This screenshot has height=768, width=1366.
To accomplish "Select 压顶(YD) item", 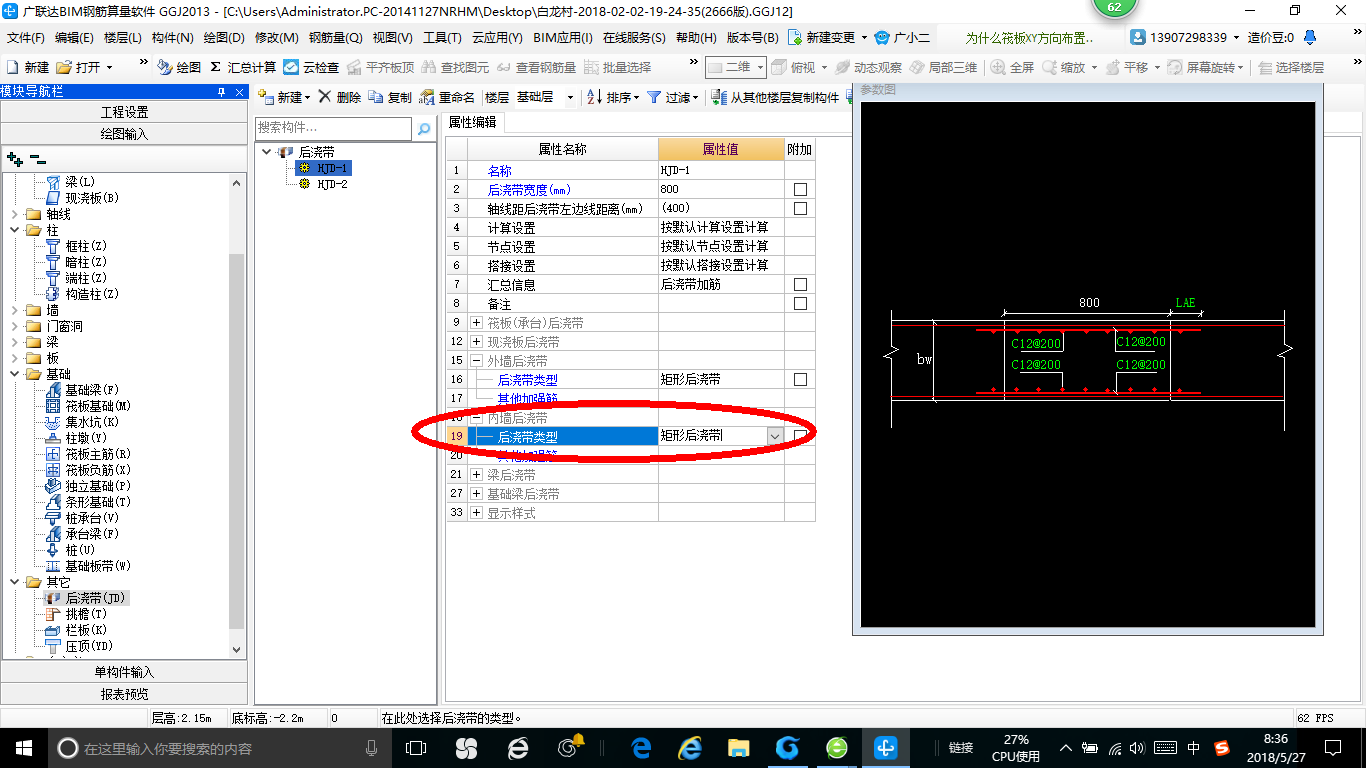I will (x=79, y=646).
